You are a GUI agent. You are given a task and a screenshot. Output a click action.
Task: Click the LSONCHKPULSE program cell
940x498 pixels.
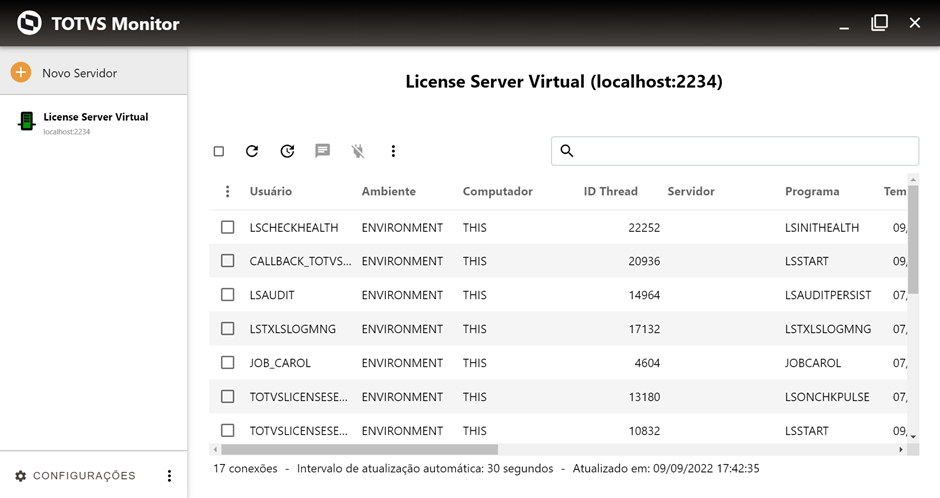[827, 397]
